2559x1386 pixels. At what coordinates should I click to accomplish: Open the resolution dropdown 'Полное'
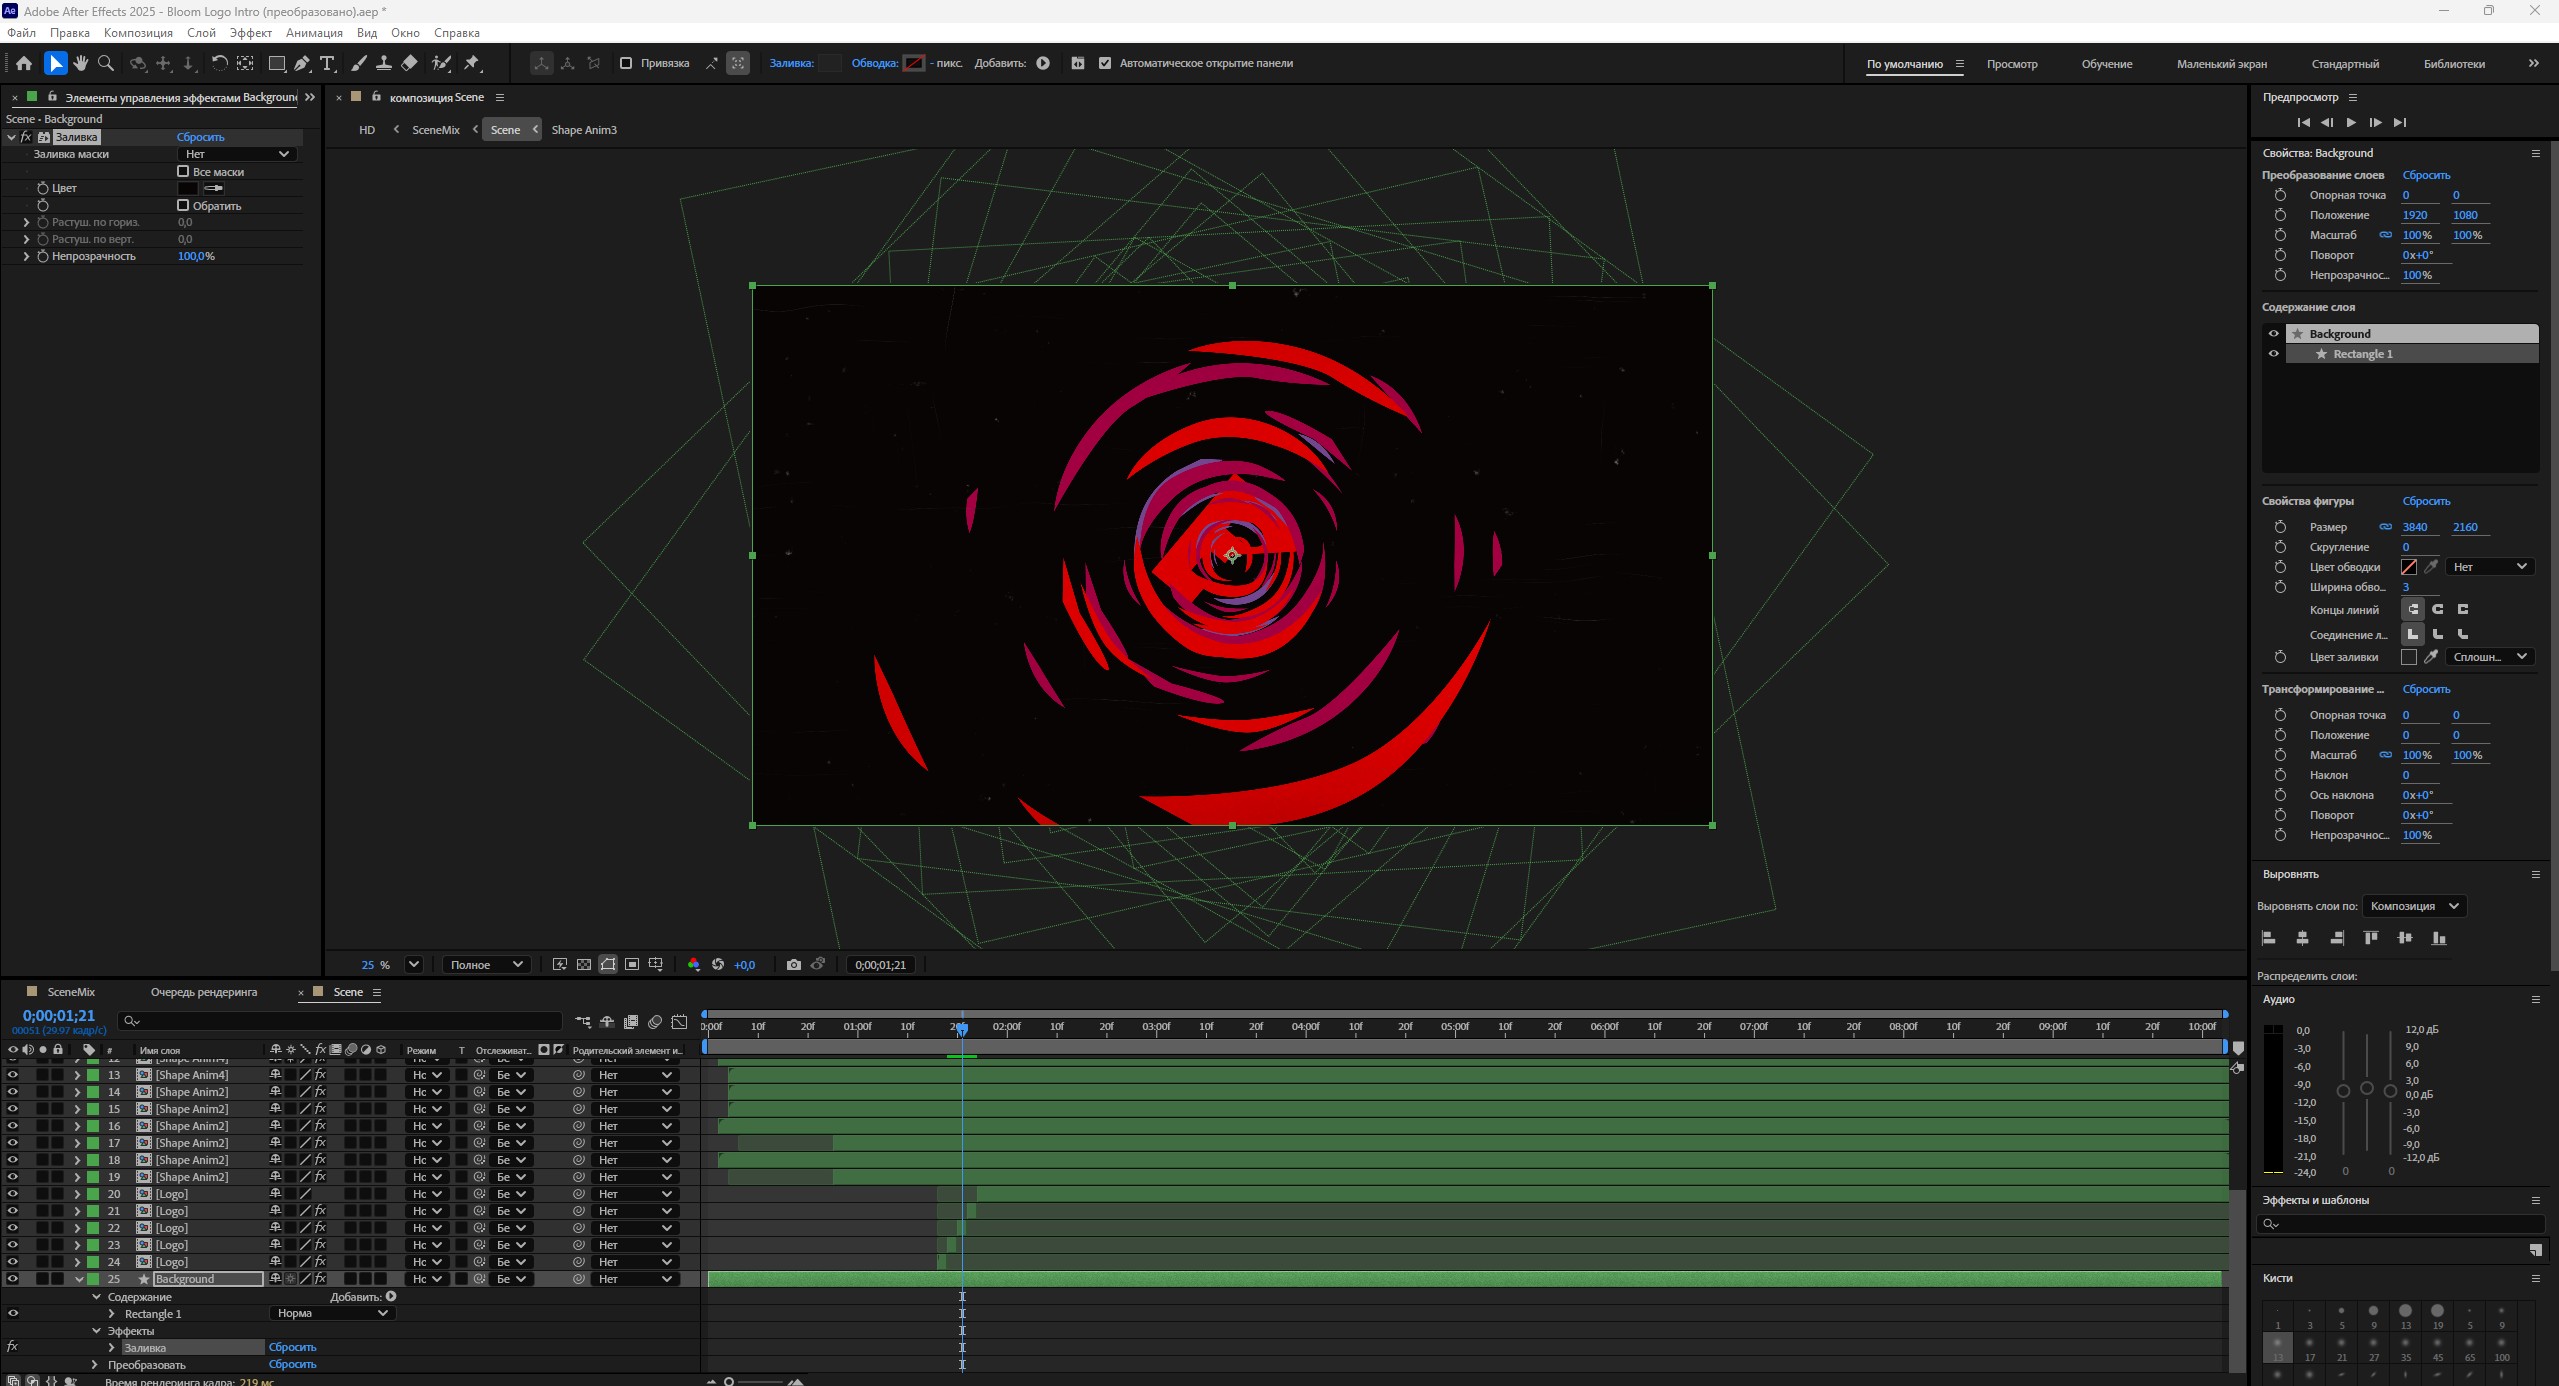pos(486,965)
